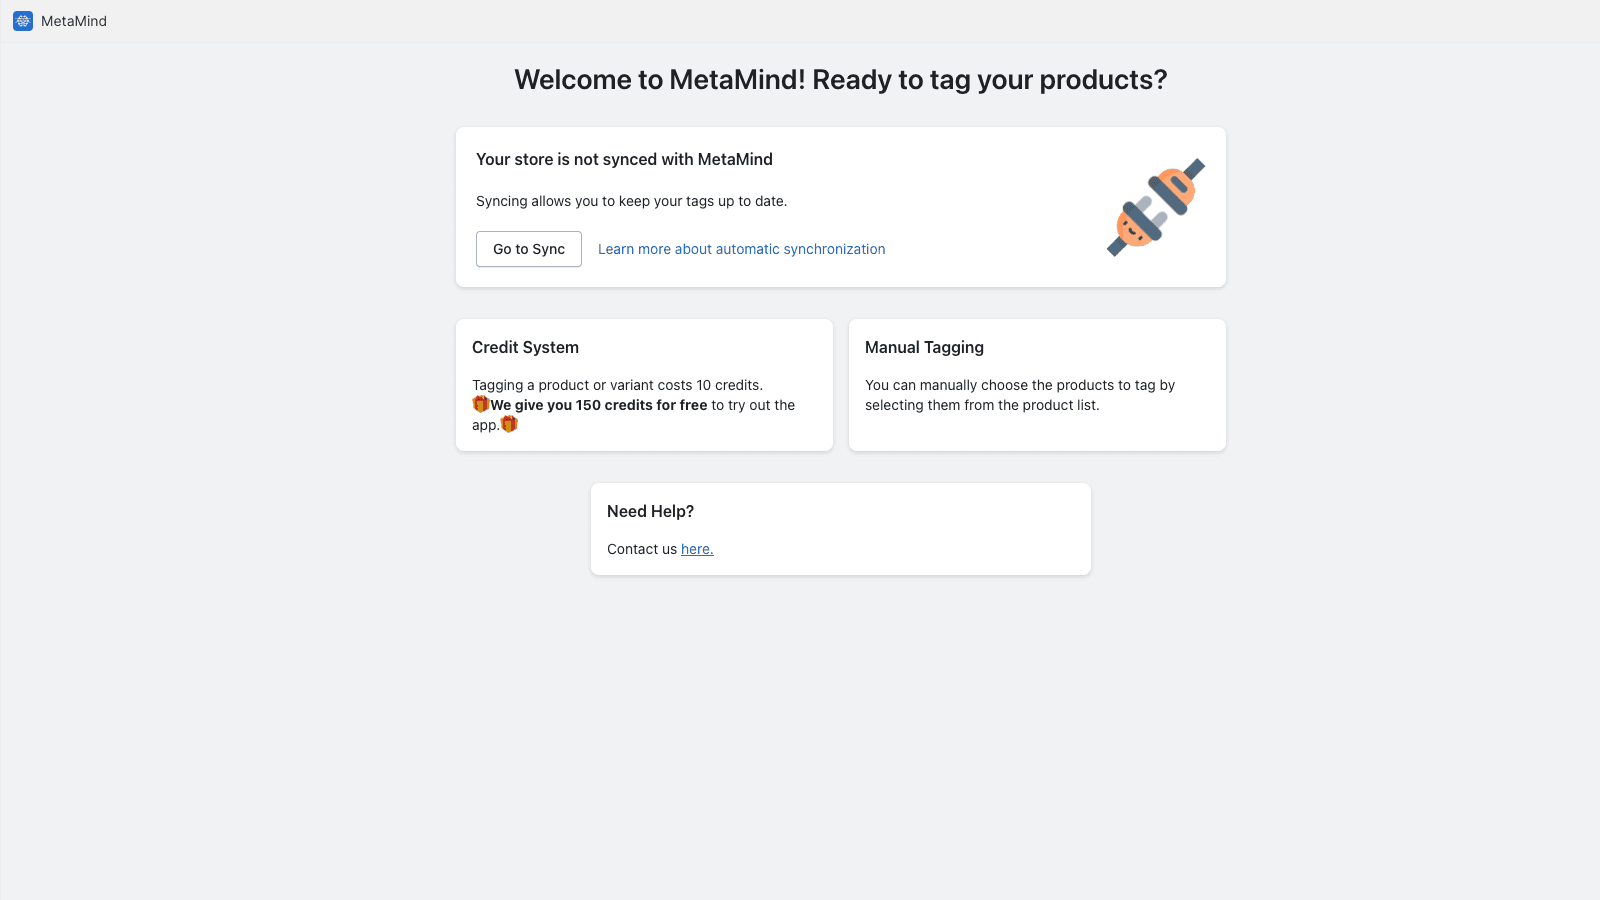Click the syncing keeps tags up to date text

coord(631,201)
